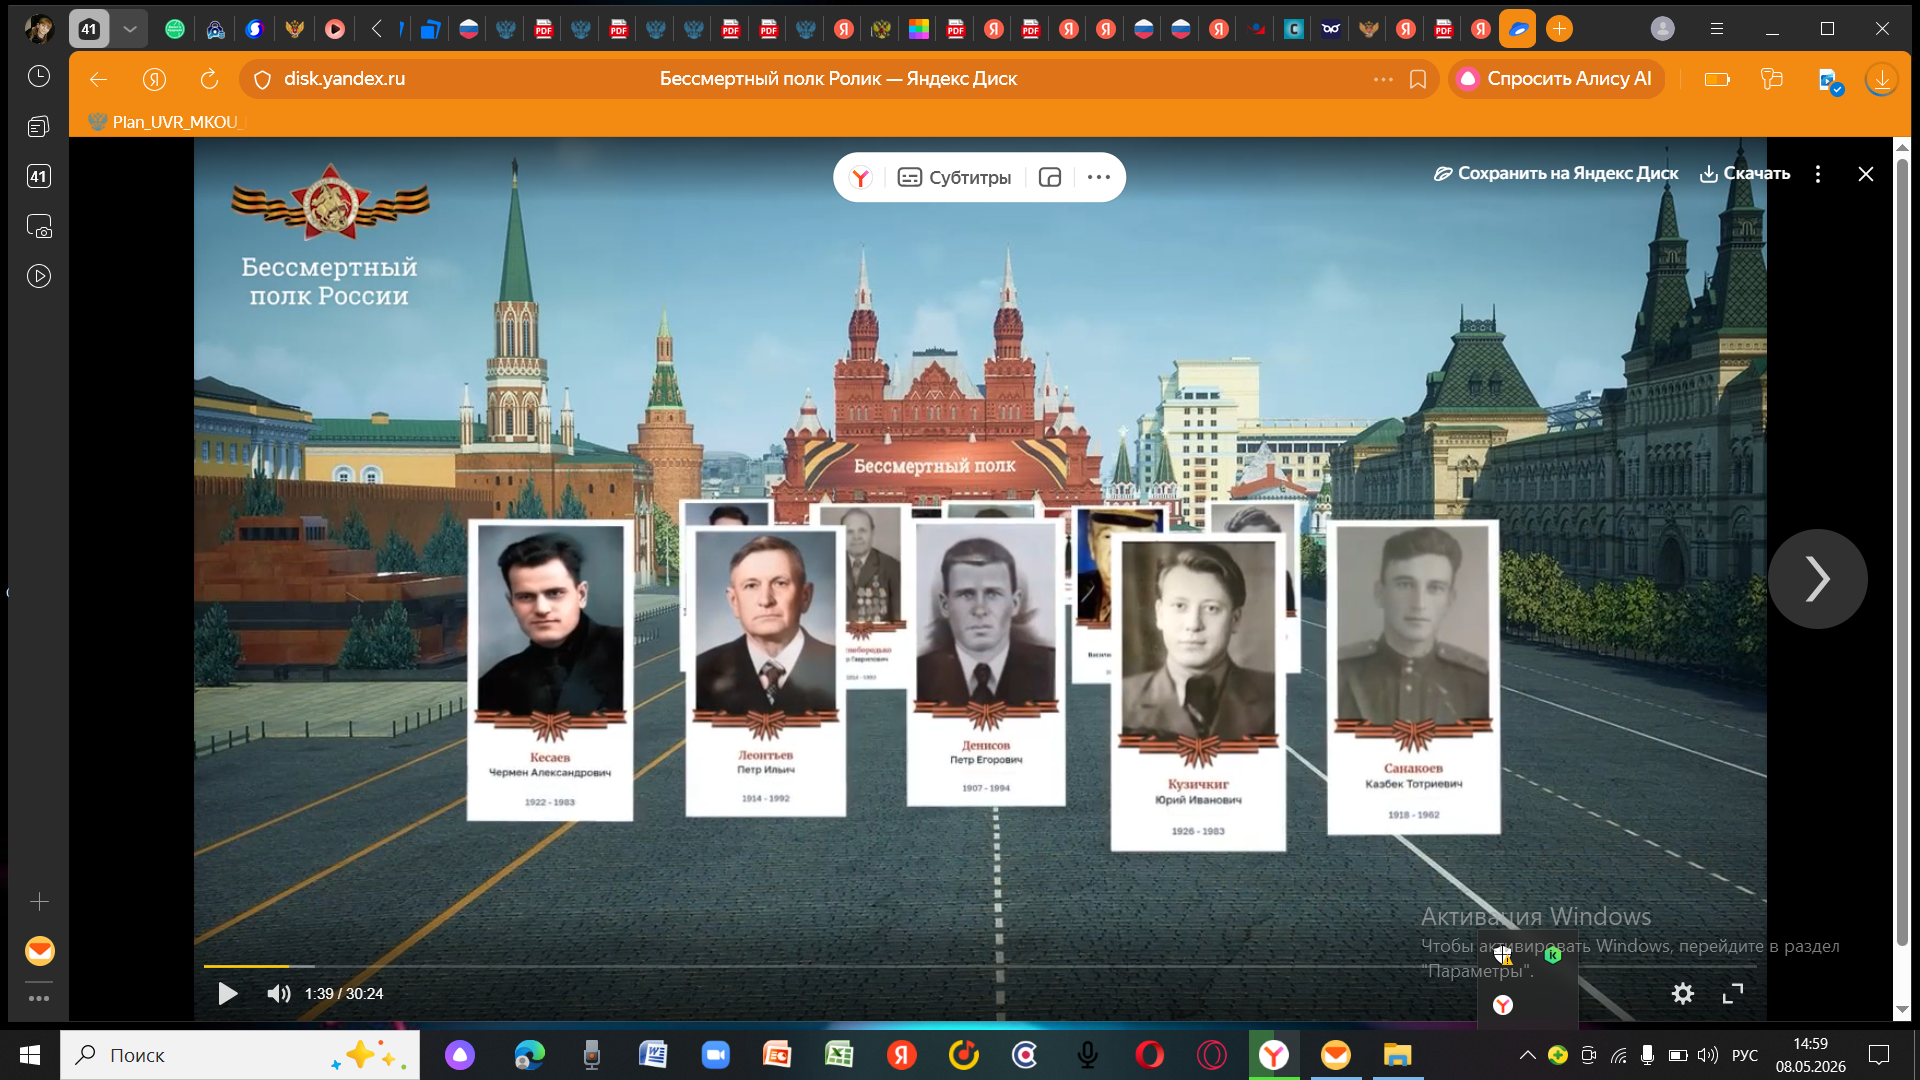Switch to the teal C icon tab
Viewport: 1920px width, 1080px height.
coord(1293,29)
